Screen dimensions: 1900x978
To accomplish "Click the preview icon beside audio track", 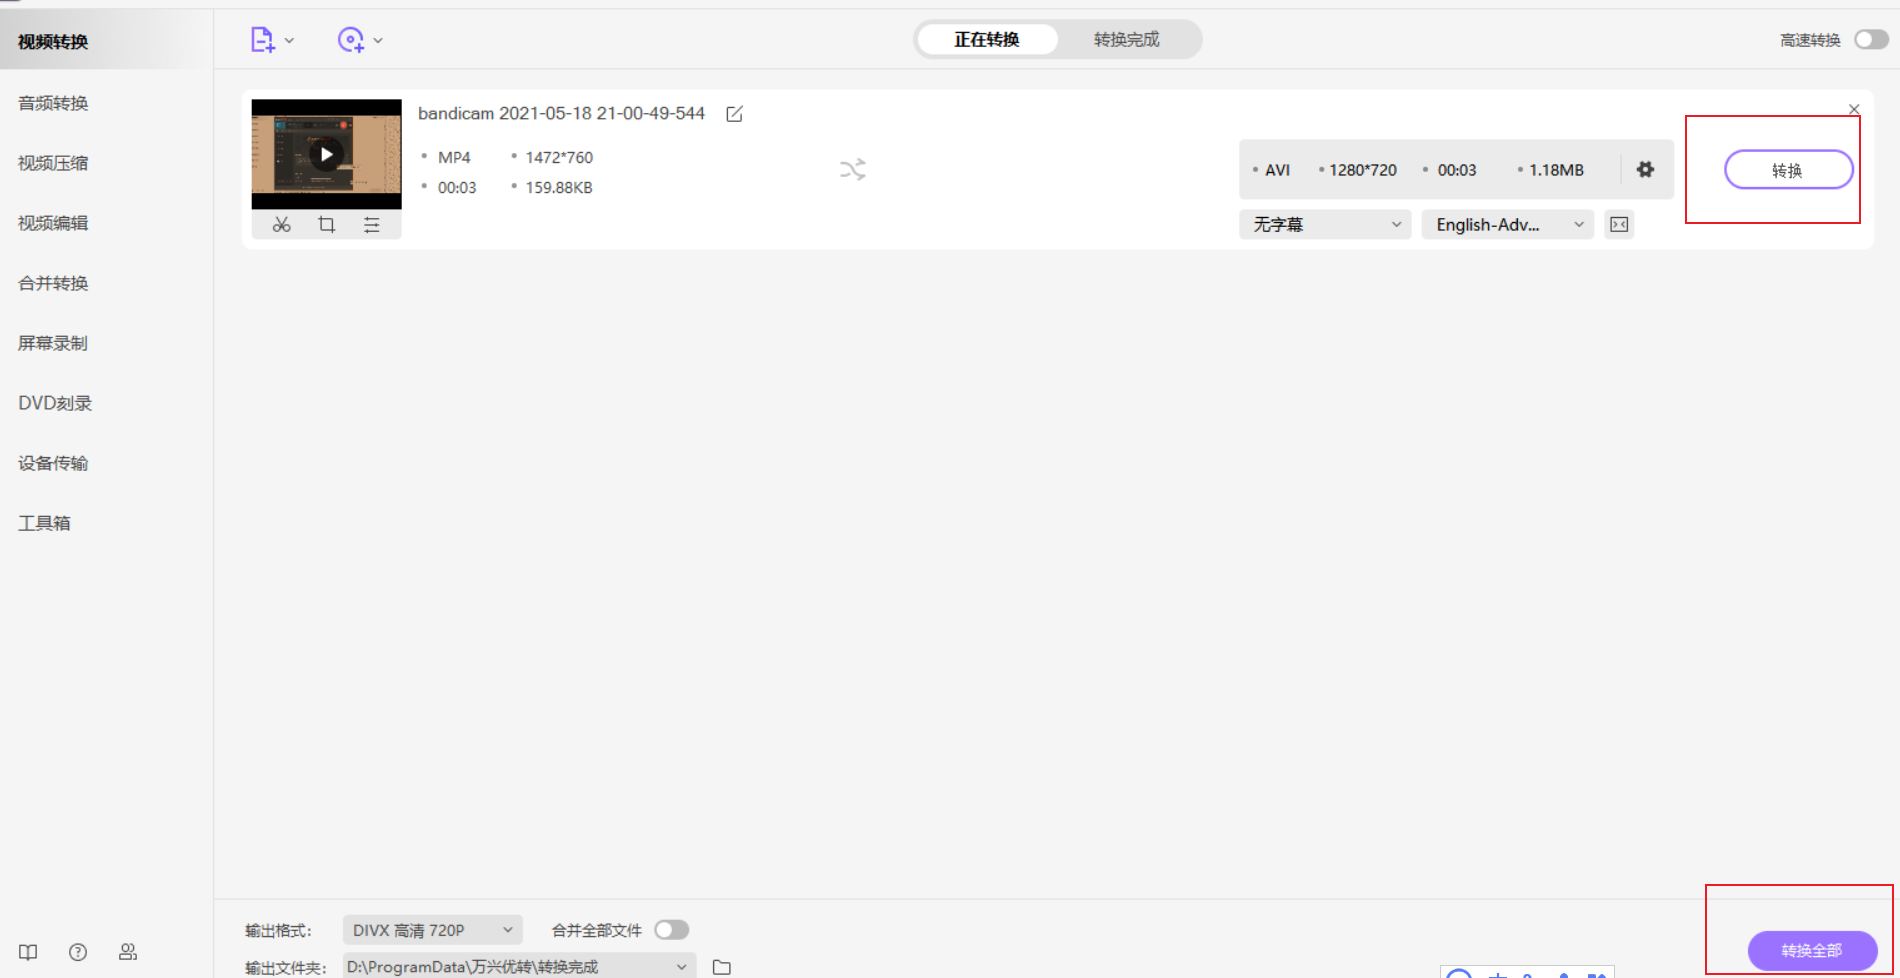I will (1619, 225).
